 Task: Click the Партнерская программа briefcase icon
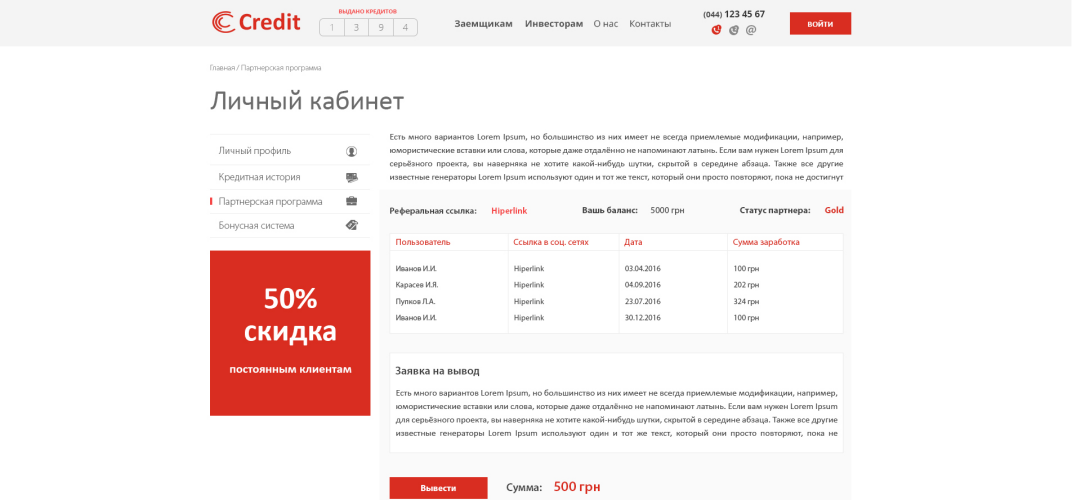point(352,201)
